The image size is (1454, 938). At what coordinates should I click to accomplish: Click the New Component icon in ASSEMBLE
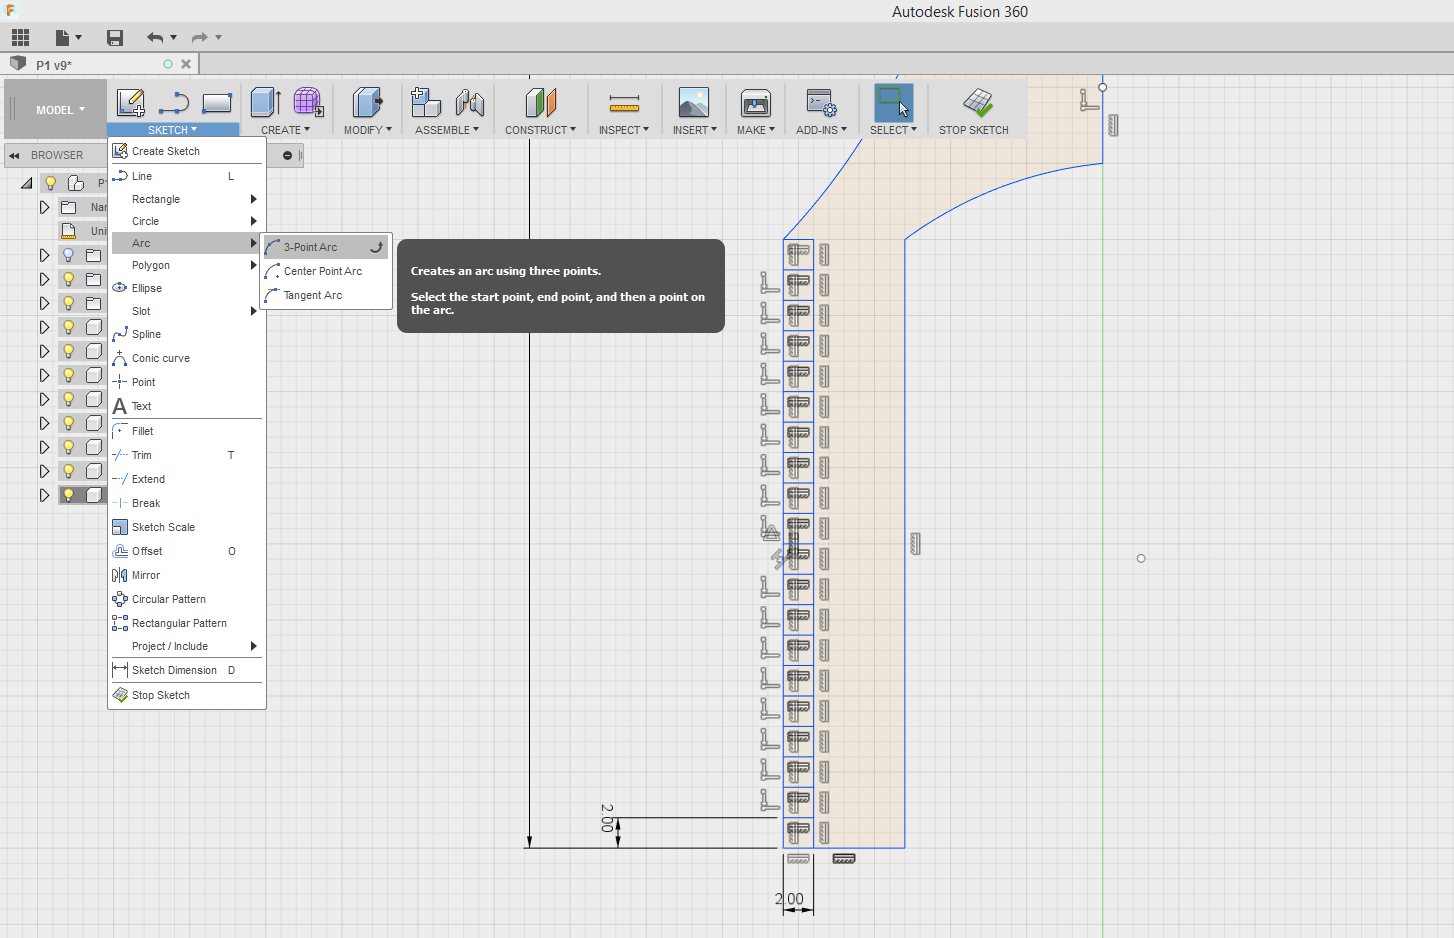426,102
